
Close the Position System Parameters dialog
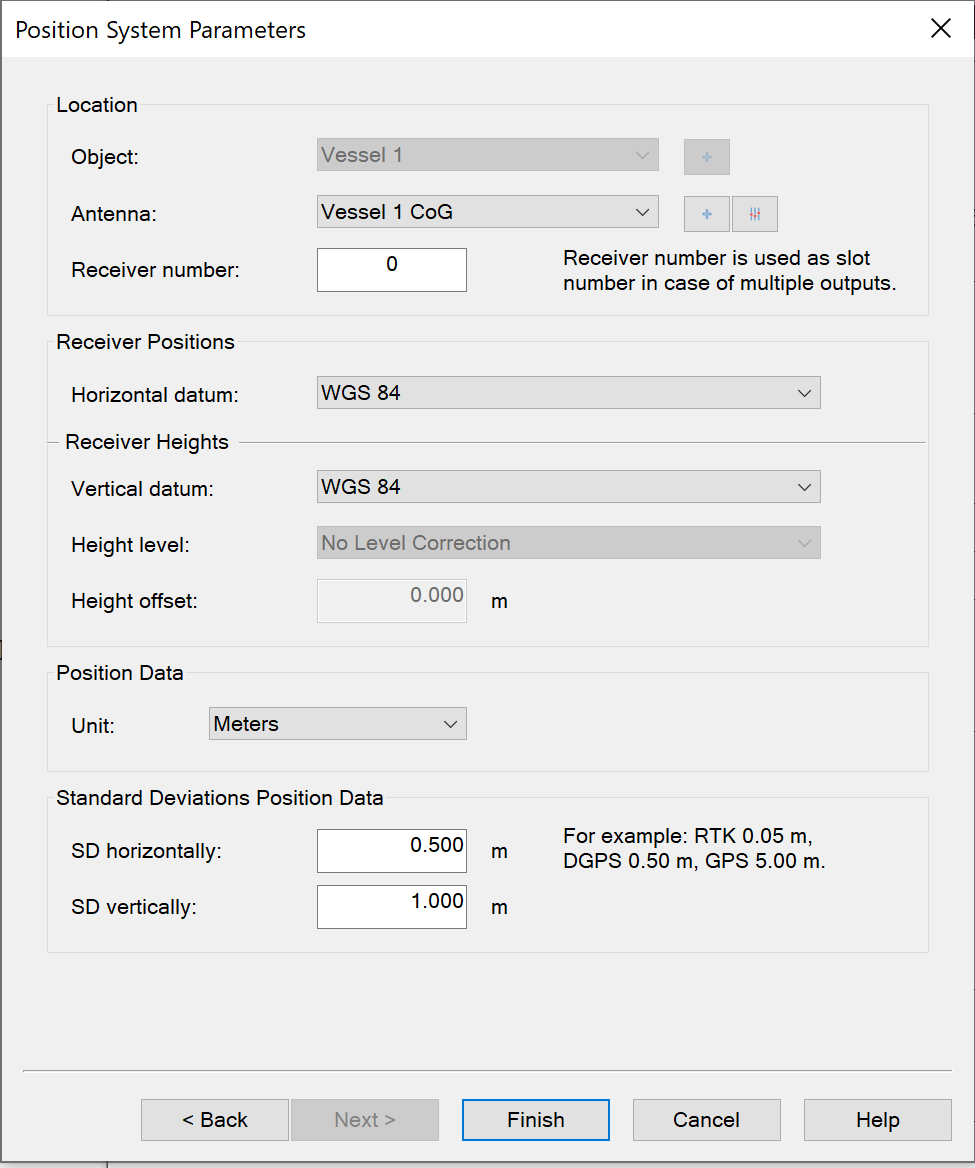[941, 29]
